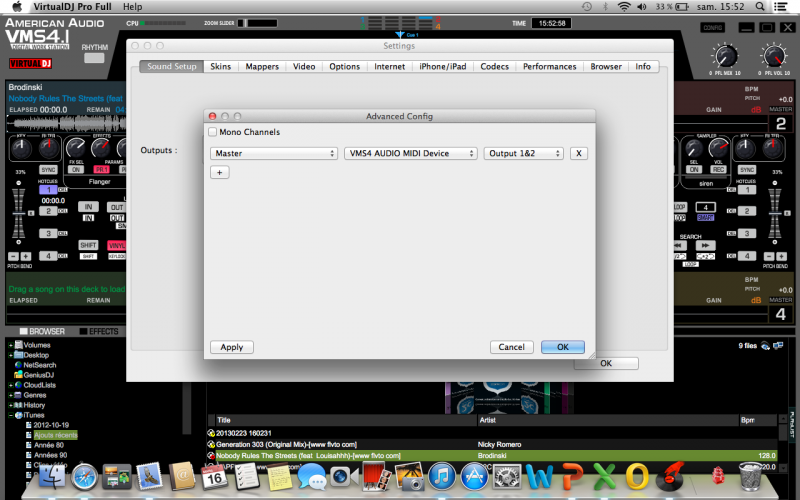
Task: Trigger hotcue 4 on the right deck
Action: pyautogui.click(x=747, y=256)
